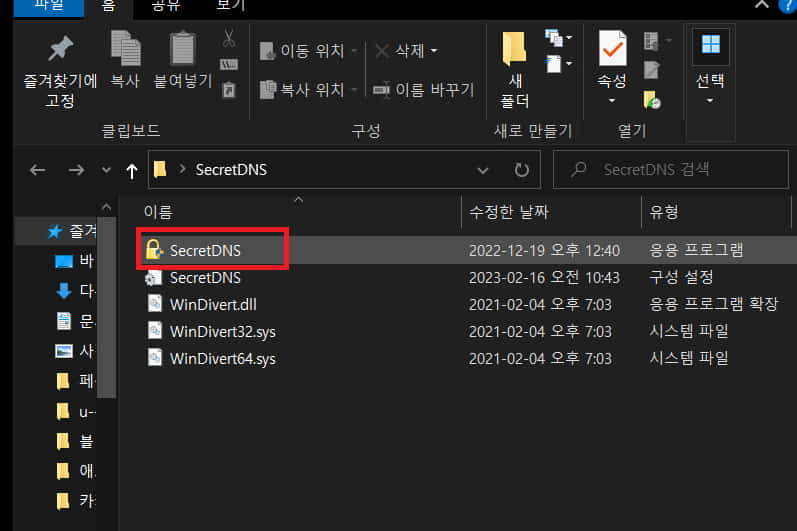Click 이름 바꾸기 (Rename)
Screen dimensions: 797x531
(424, 90)
